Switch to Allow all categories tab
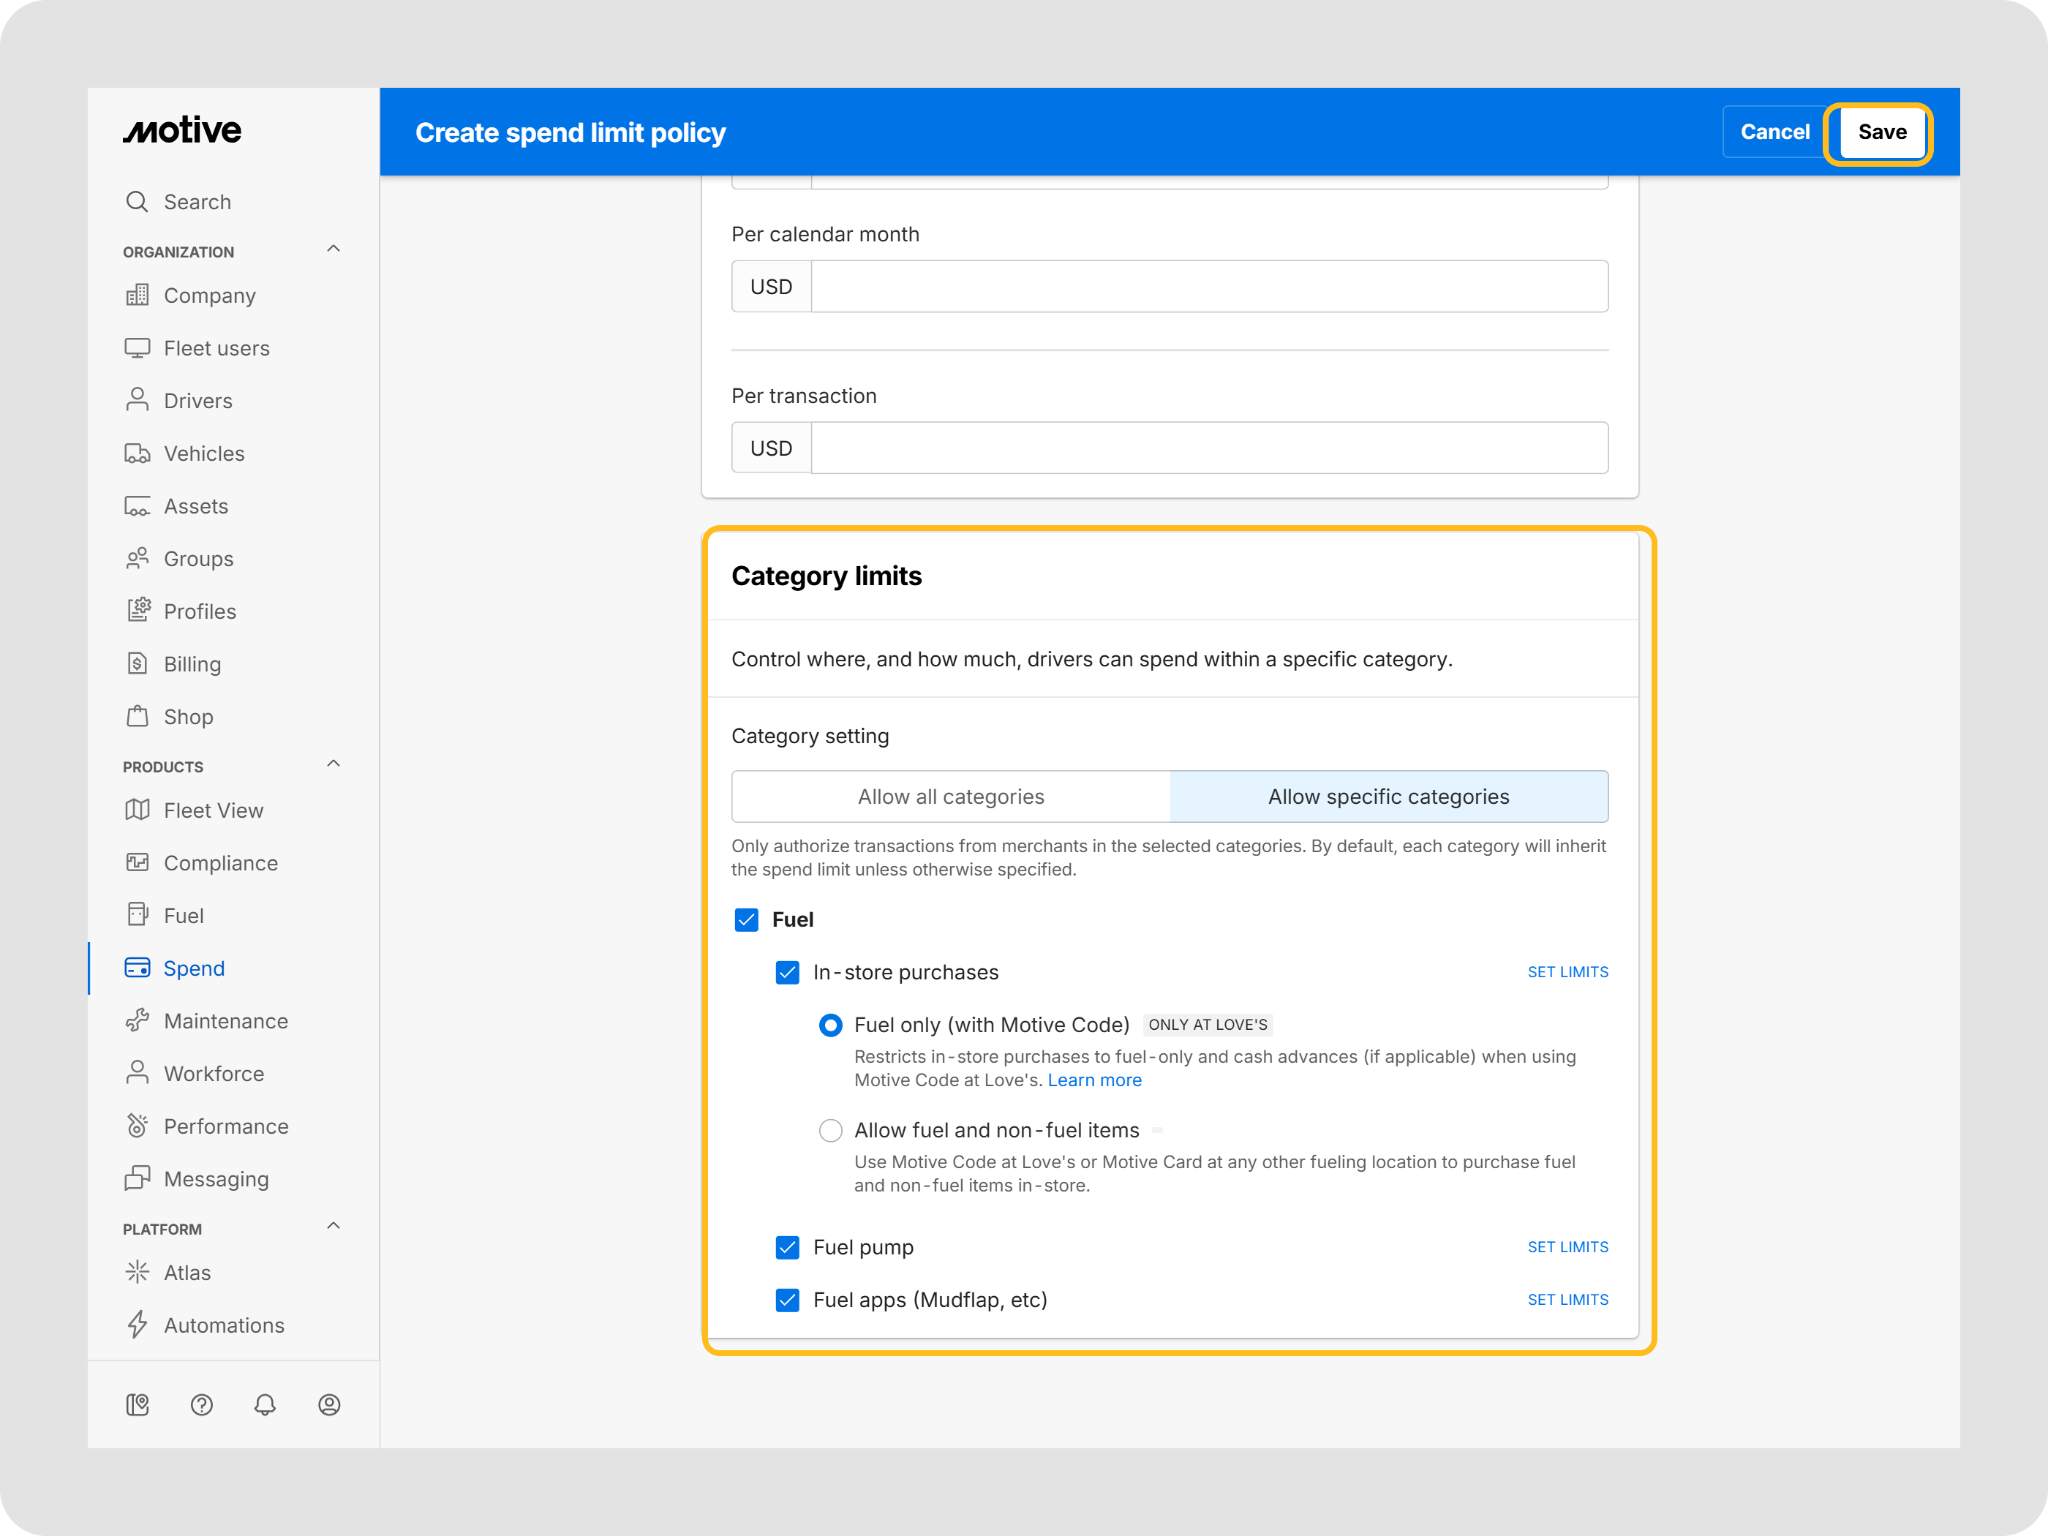The height and width of the screenshot is (1536, 2048). tap(951, 797)
